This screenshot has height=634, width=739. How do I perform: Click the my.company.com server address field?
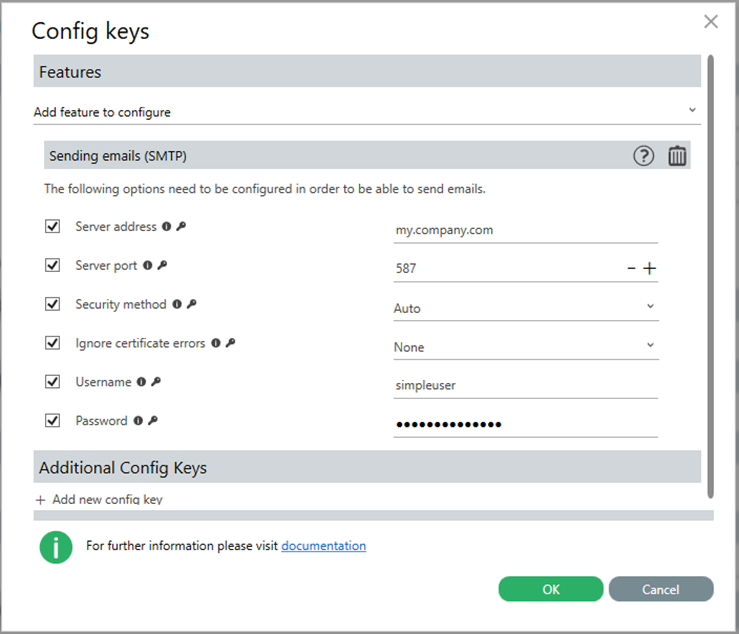(526, 230)
